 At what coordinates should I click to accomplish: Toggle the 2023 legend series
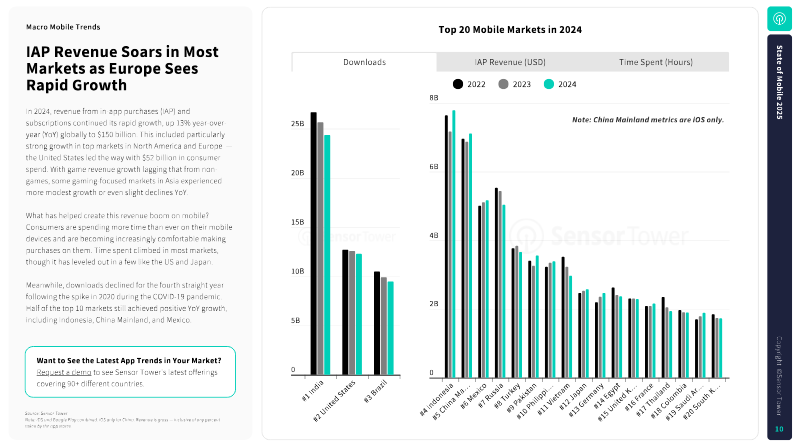tap(514, 84)
